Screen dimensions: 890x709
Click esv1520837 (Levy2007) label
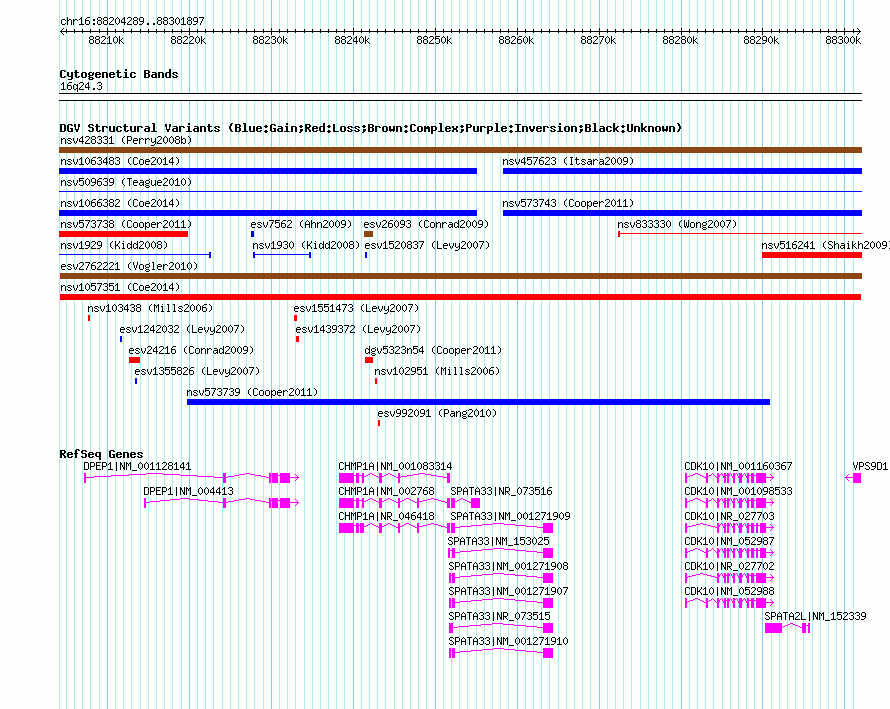pos(427,245)
